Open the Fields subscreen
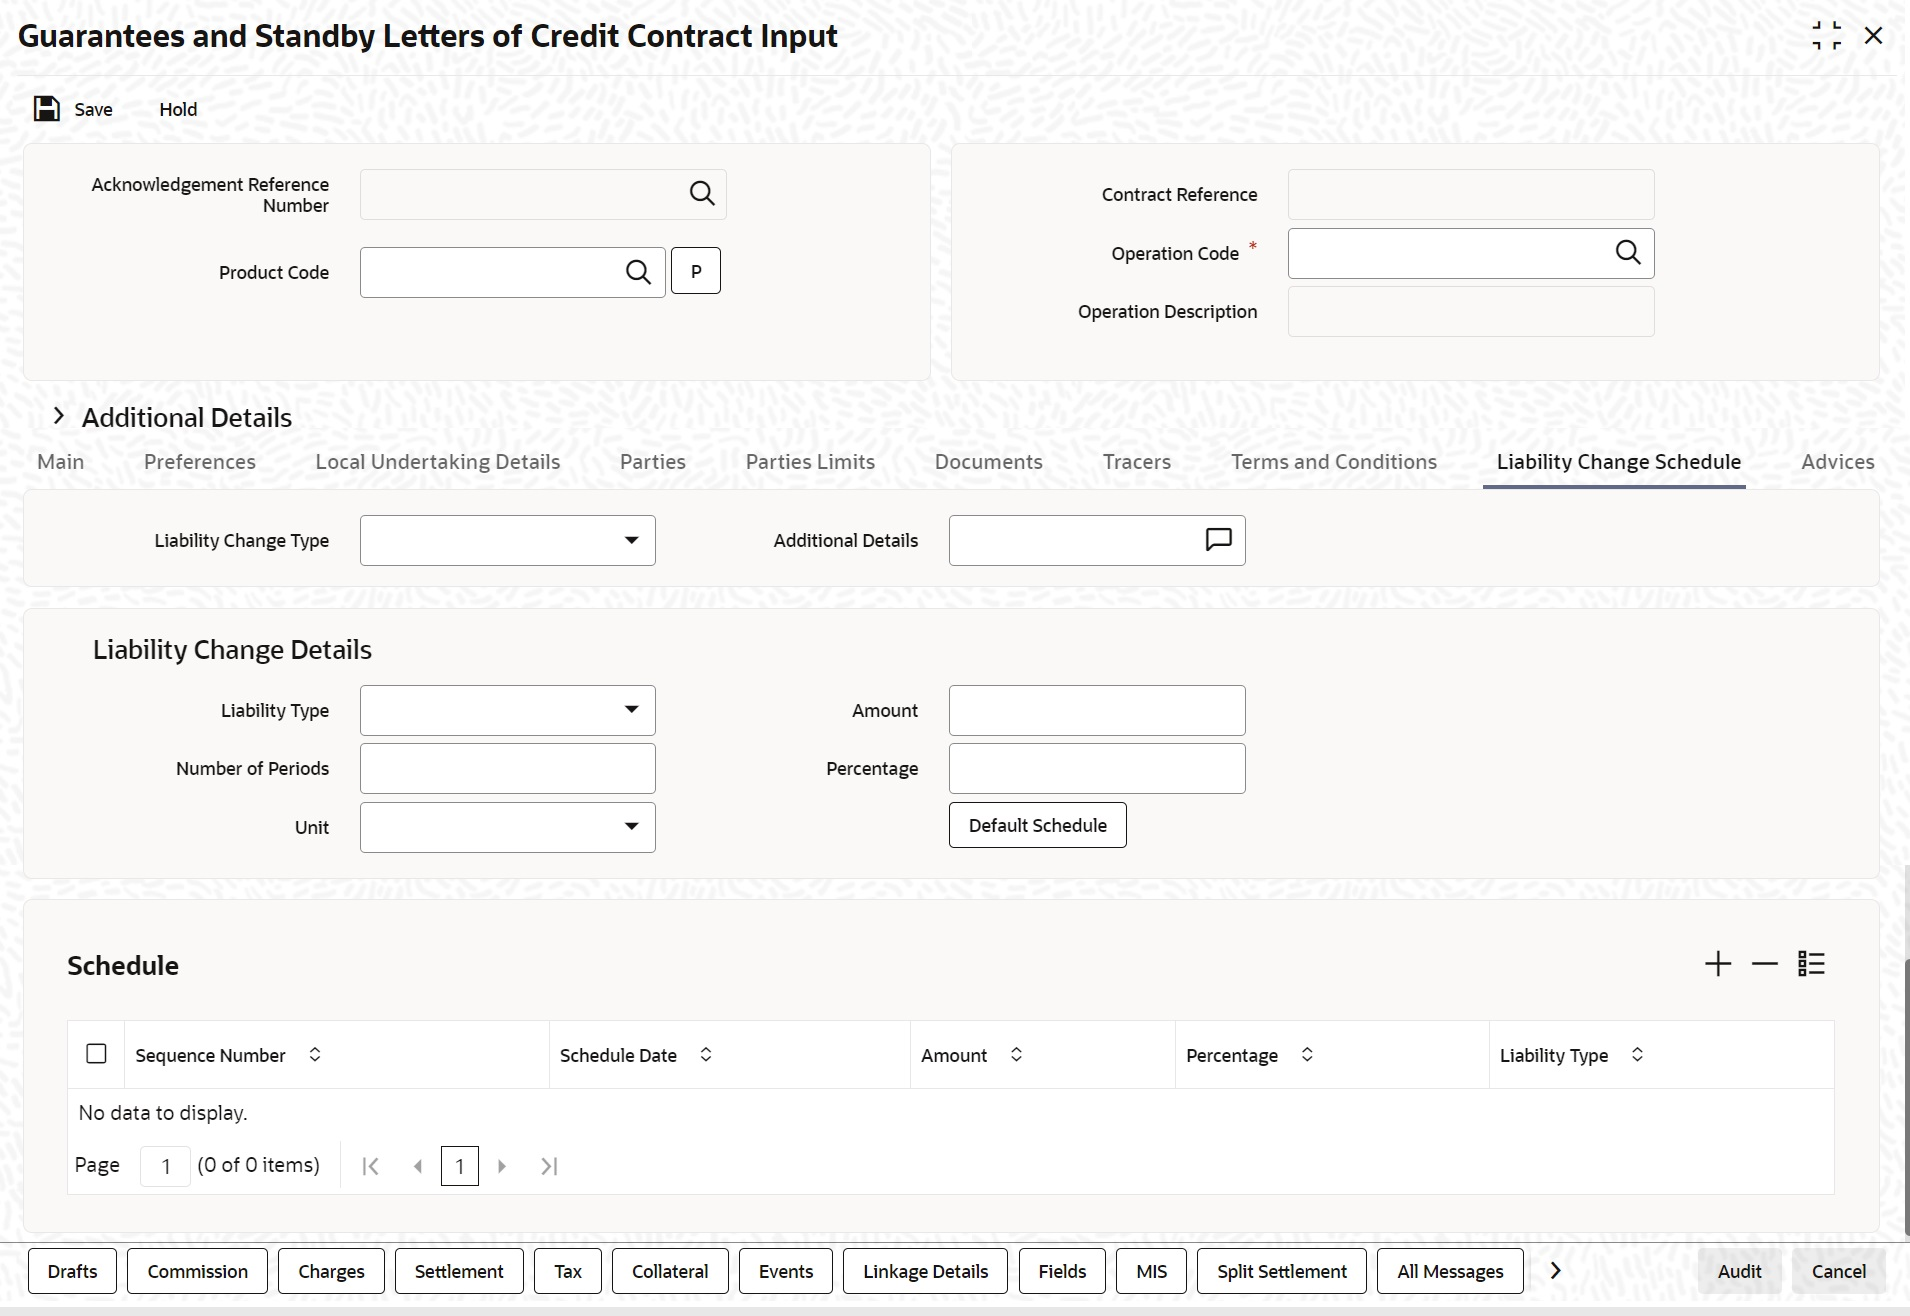Viewport: 1910px width, 1316px height. [1062, 1271]
